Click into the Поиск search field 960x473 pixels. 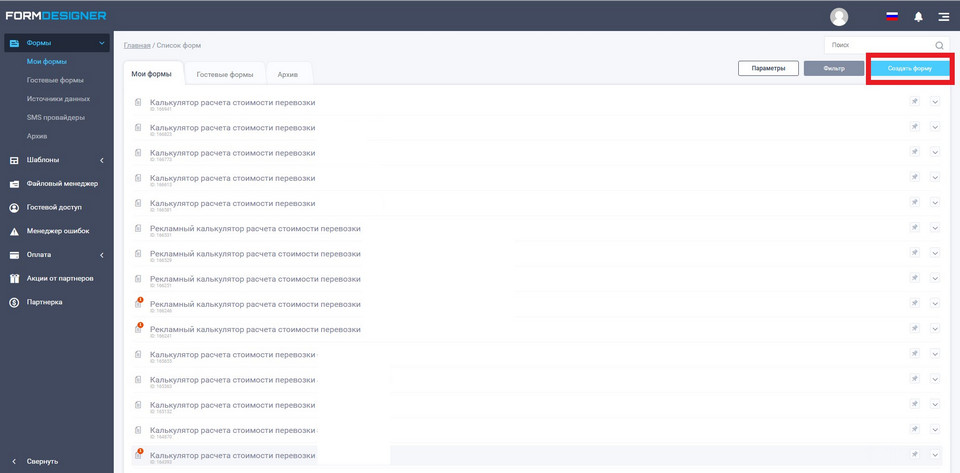point(878,45)
